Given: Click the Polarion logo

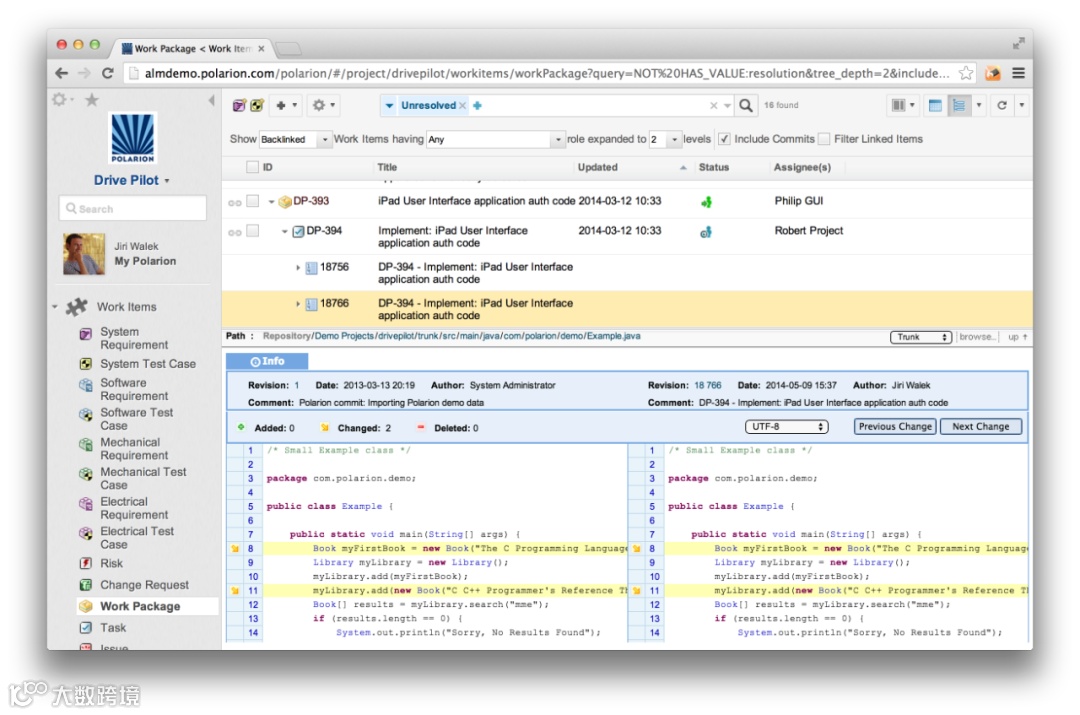Looking at the screenshot, I should tap(132, 138).
